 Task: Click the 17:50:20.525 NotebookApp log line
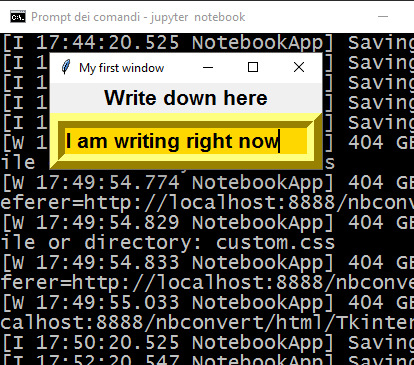click(207, 343)
